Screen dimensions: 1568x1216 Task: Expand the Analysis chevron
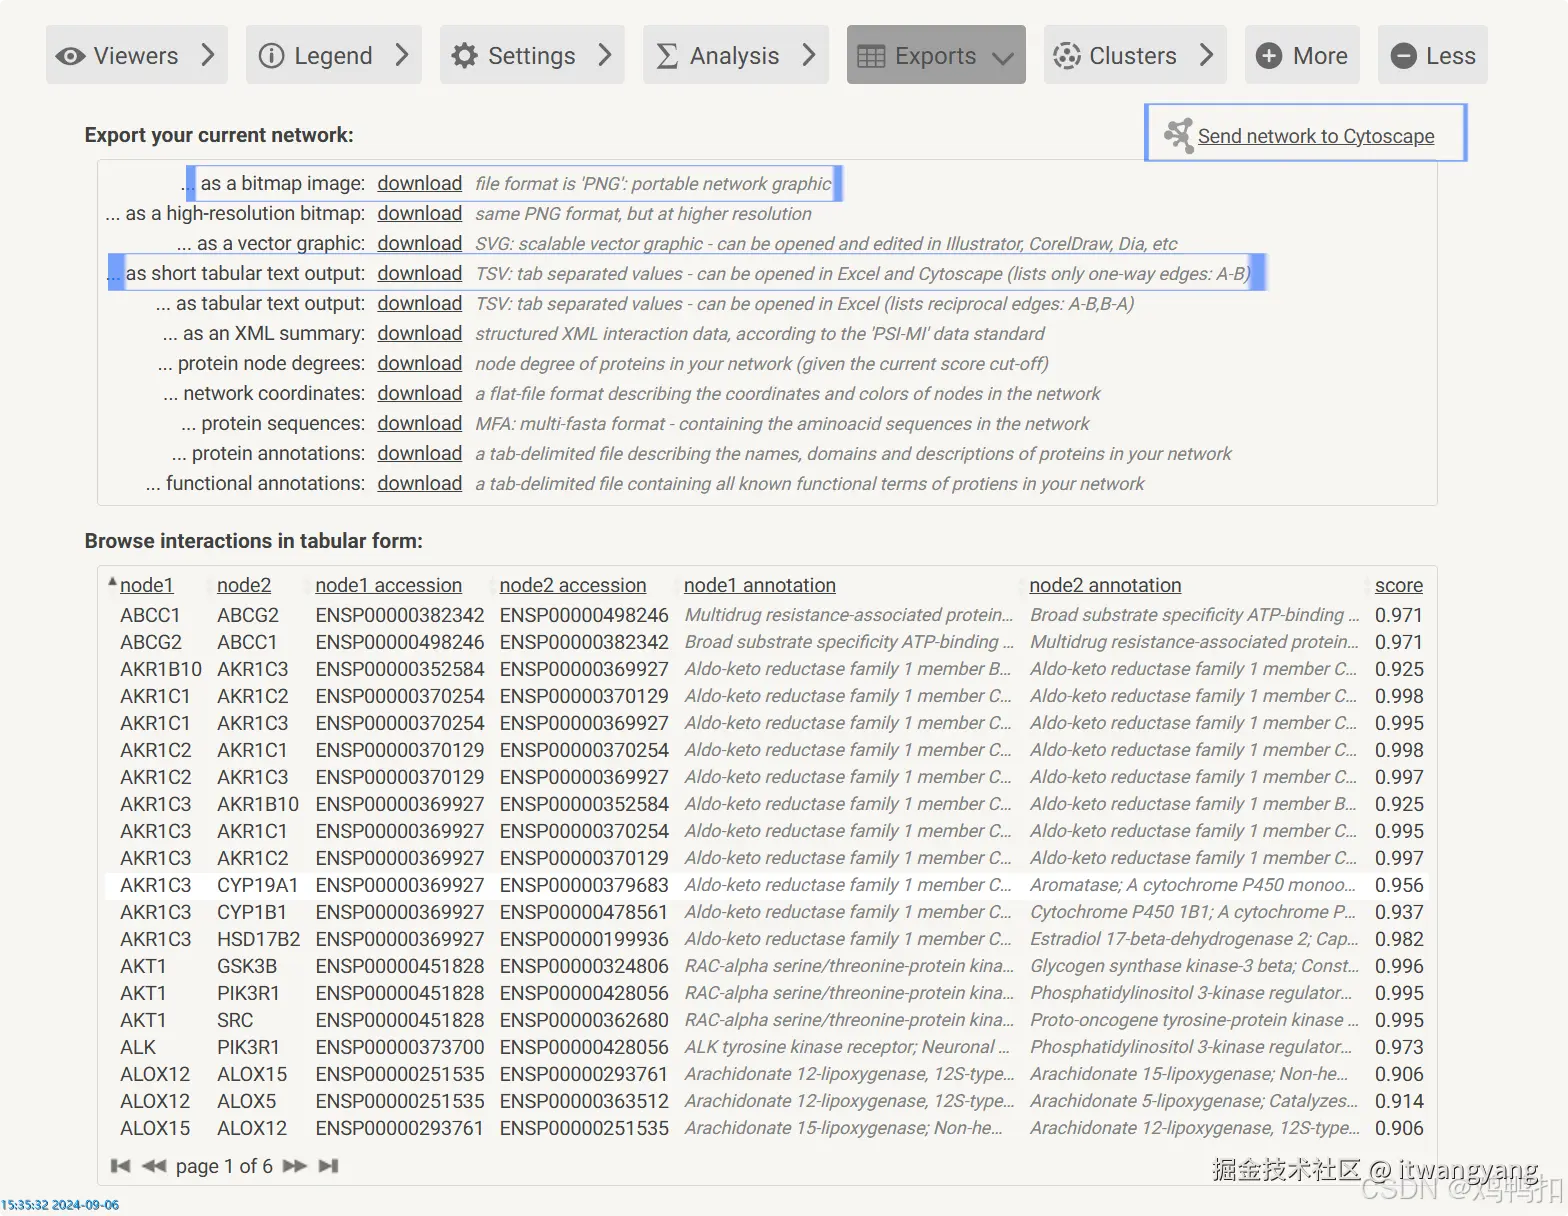pyautogui.click(x=808, y=55)
